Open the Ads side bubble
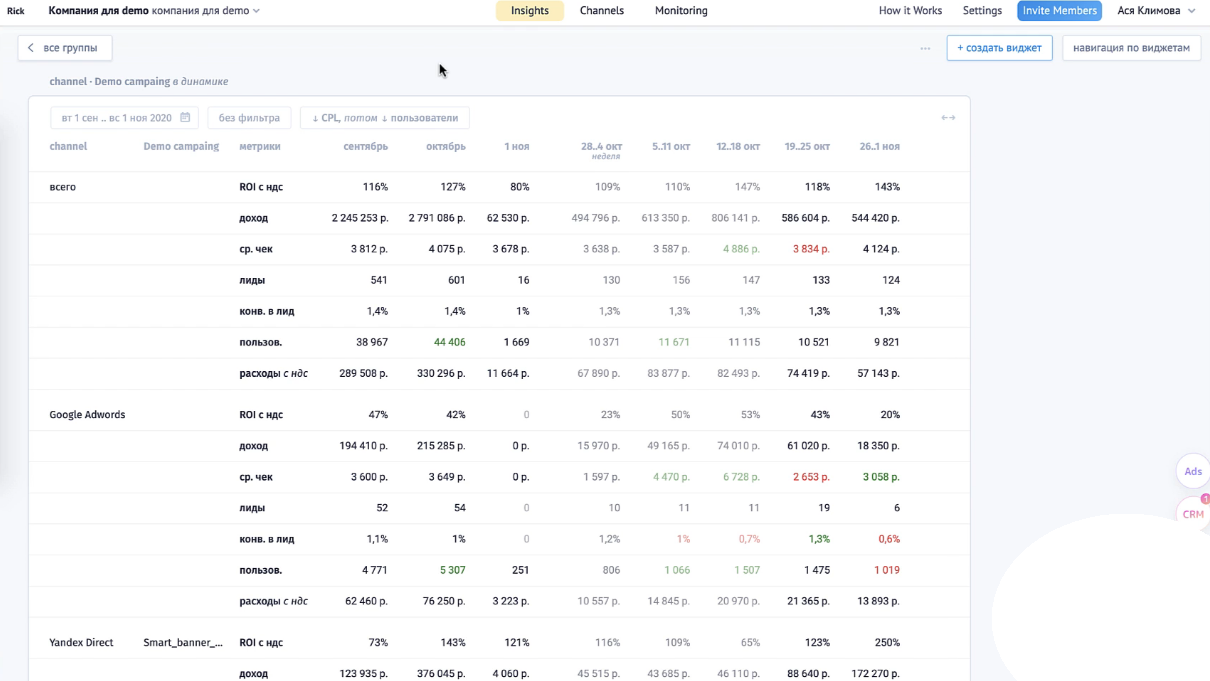The width and height of the screenshot is (1210, 681). [x=1193, y=472]
